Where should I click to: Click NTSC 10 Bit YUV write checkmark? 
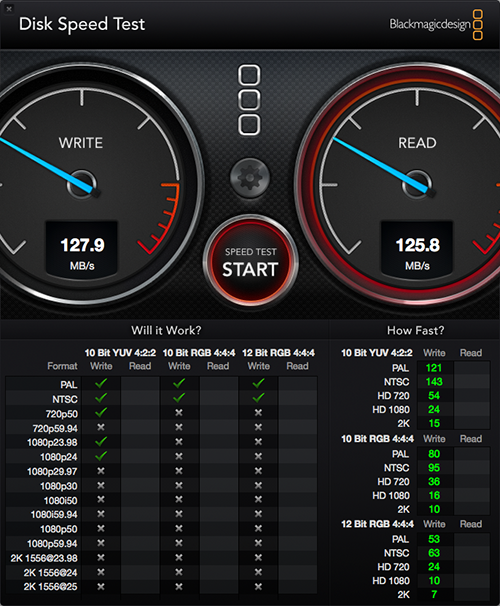(x=101, y=398)
